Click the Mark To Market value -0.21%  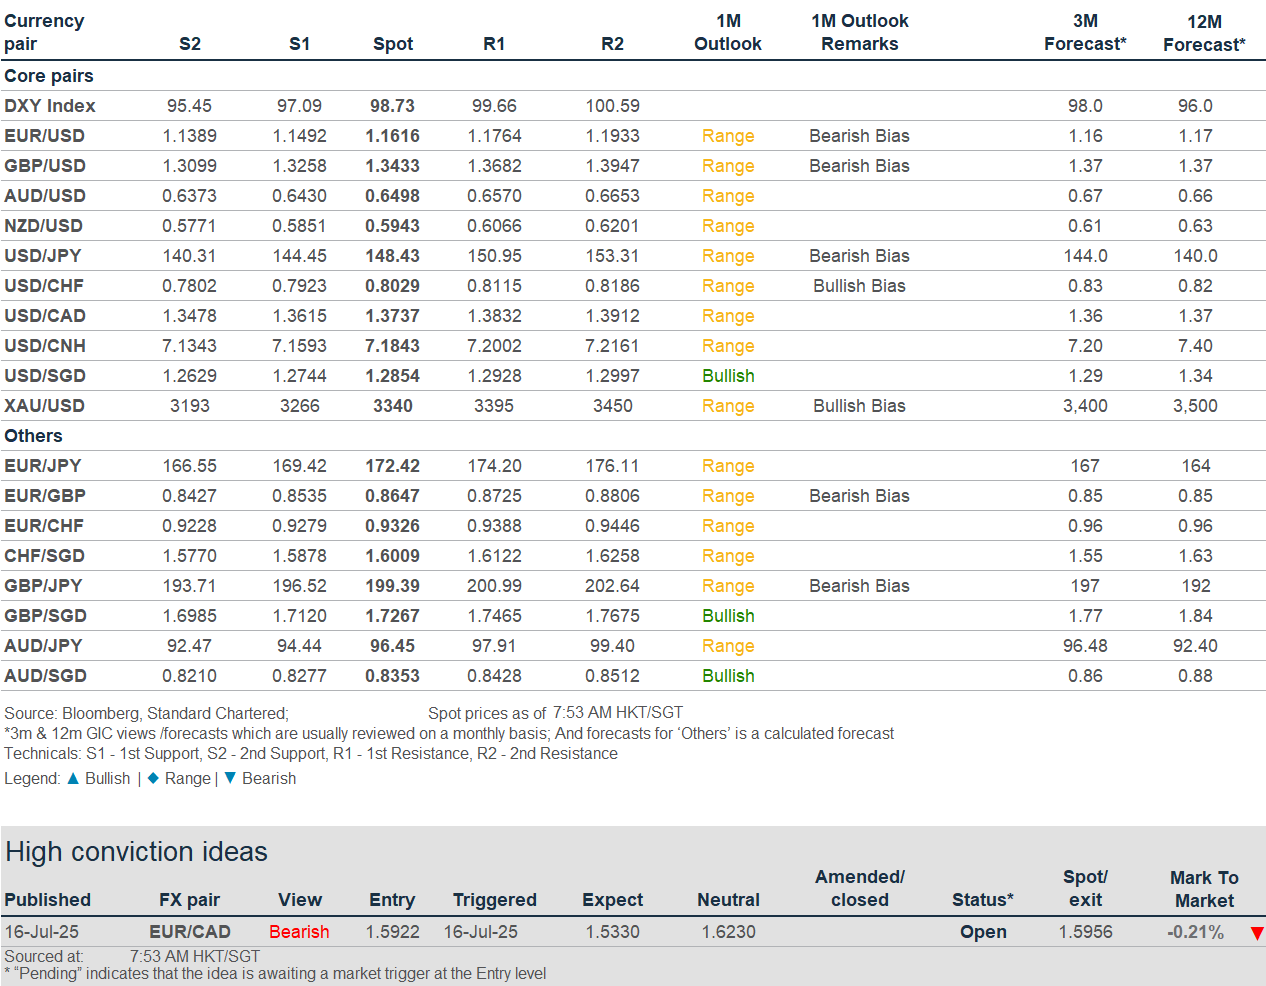pyautogui.click(x=1195, y=932)
